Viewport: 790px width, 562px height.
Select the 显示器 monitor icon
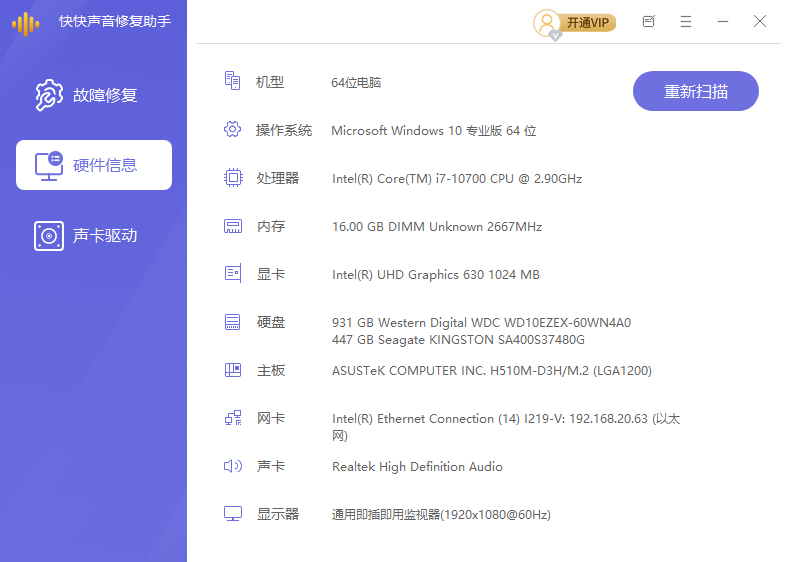[x=233, y=514]
